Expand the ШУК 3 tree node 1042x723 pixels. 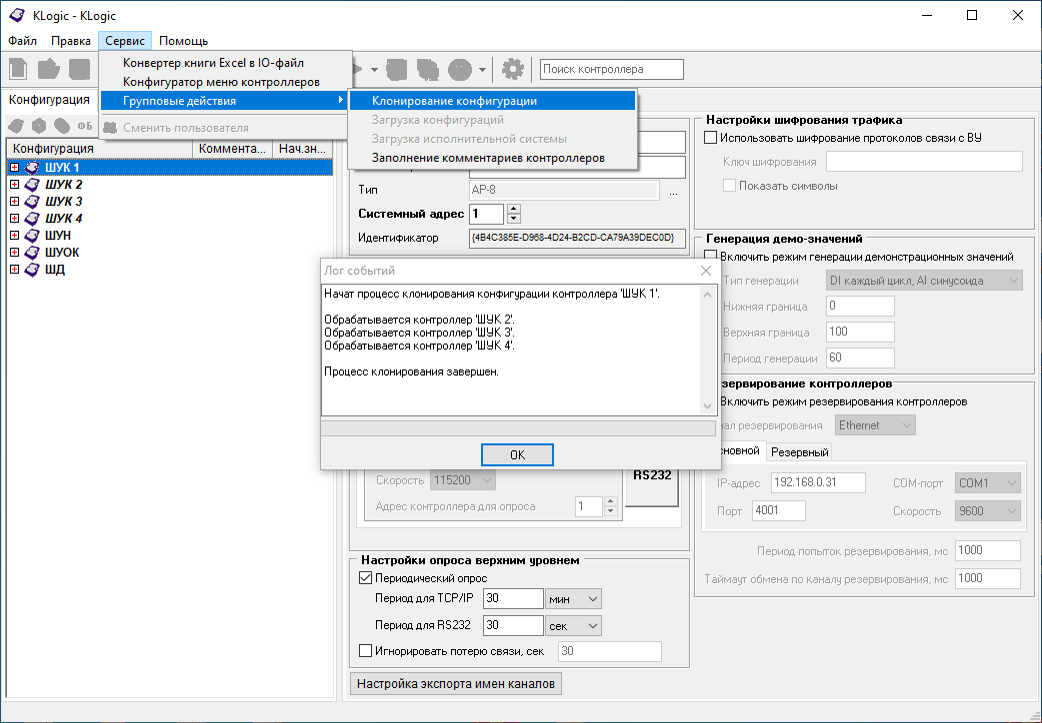14,202
